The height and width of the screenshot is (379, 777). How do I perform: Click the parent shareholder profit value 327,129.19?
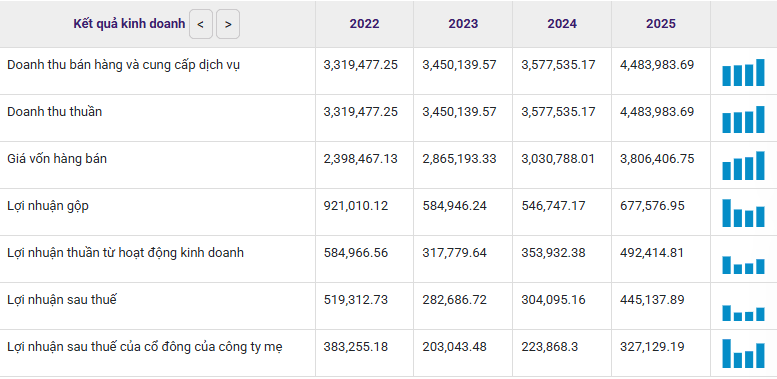coord(652,347)
